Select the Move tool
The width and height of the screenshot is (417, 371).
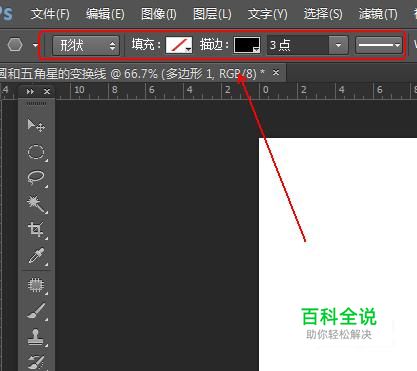click(36, 126)
